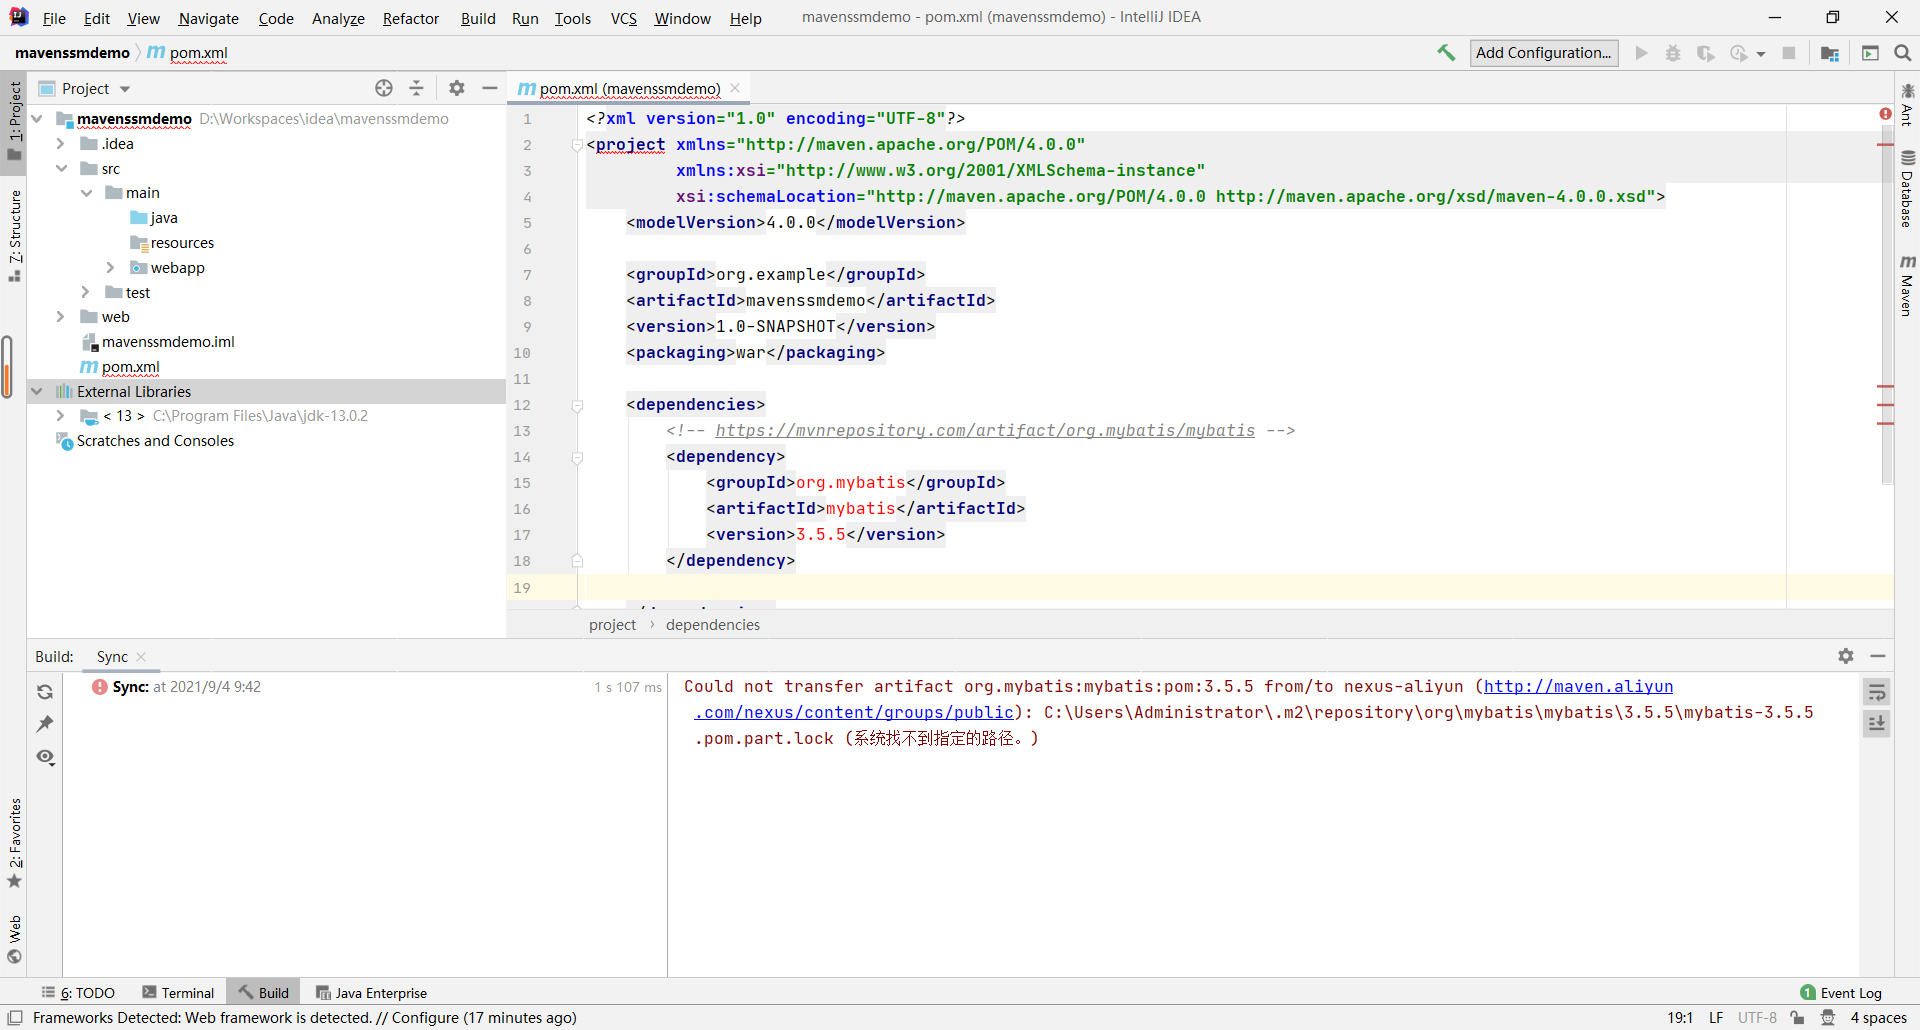Select the pom.xml editor tab
Image resolution: width=1920 pixels, height=1030 pixels.
[629, 89]
